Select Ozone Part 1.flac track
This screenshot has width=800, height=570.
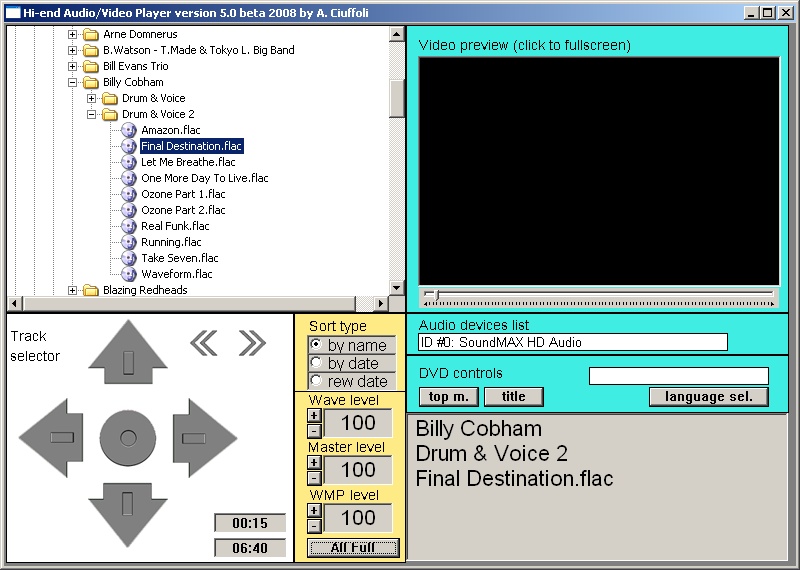(183, 194)
